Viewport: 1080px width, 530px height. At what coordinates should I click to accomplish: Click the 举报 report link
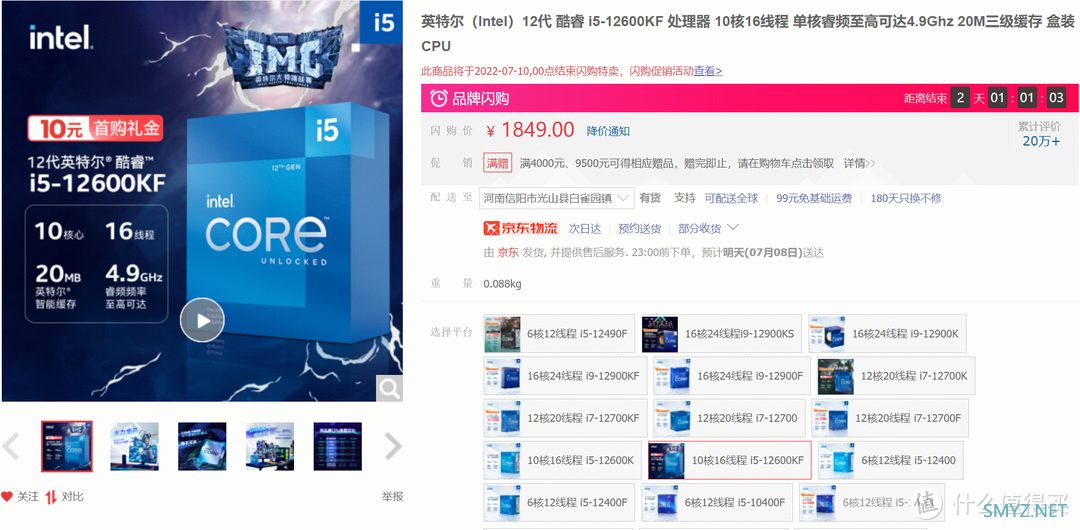pos(393,496)
